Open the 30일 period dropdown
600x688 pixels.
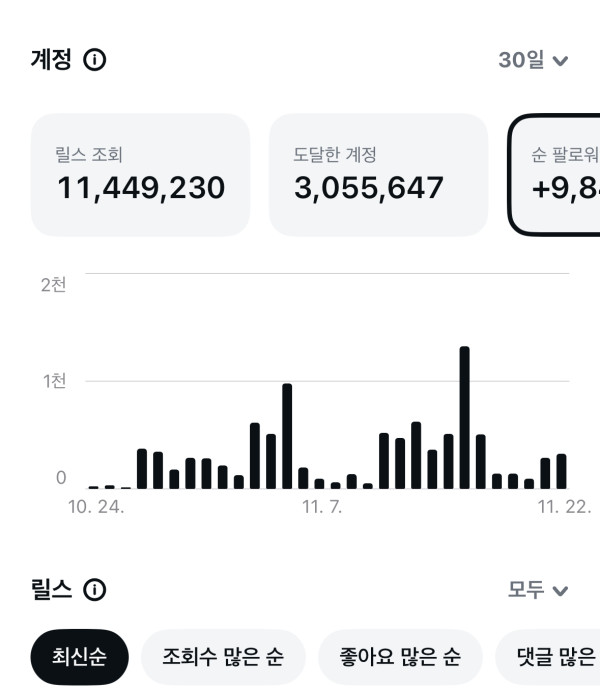point(532,60)
